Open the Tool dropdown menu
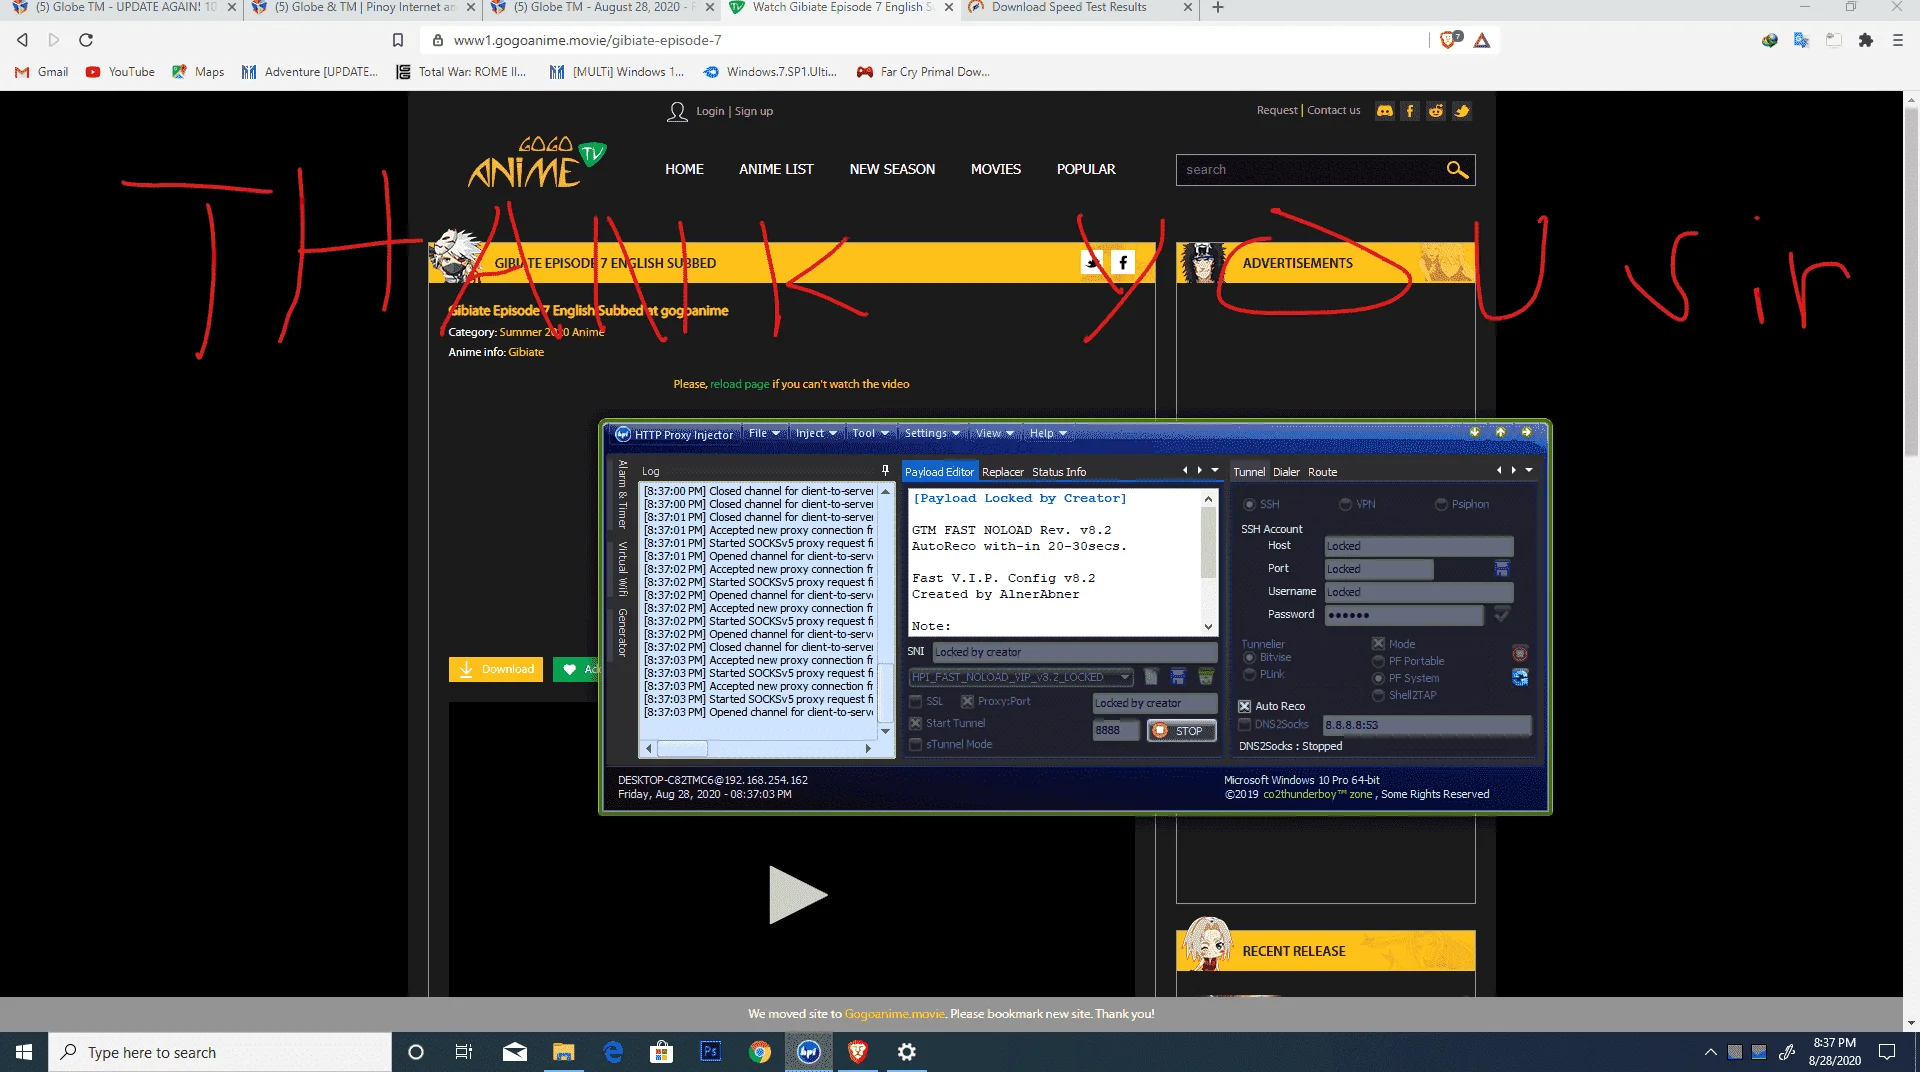This screenshot has width=1920, height=1072. 870,433
